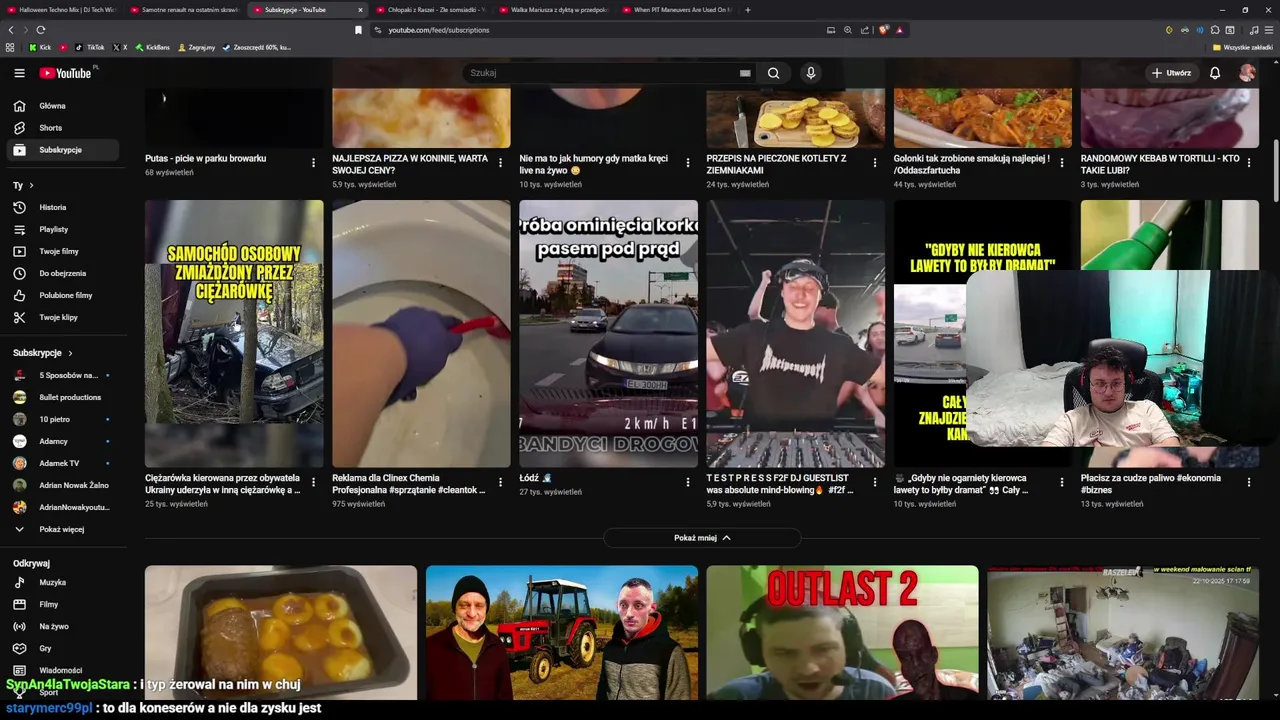Go to Główna in sidebar
This screenshot has height=720, width=1280.
tap(64, 106)
